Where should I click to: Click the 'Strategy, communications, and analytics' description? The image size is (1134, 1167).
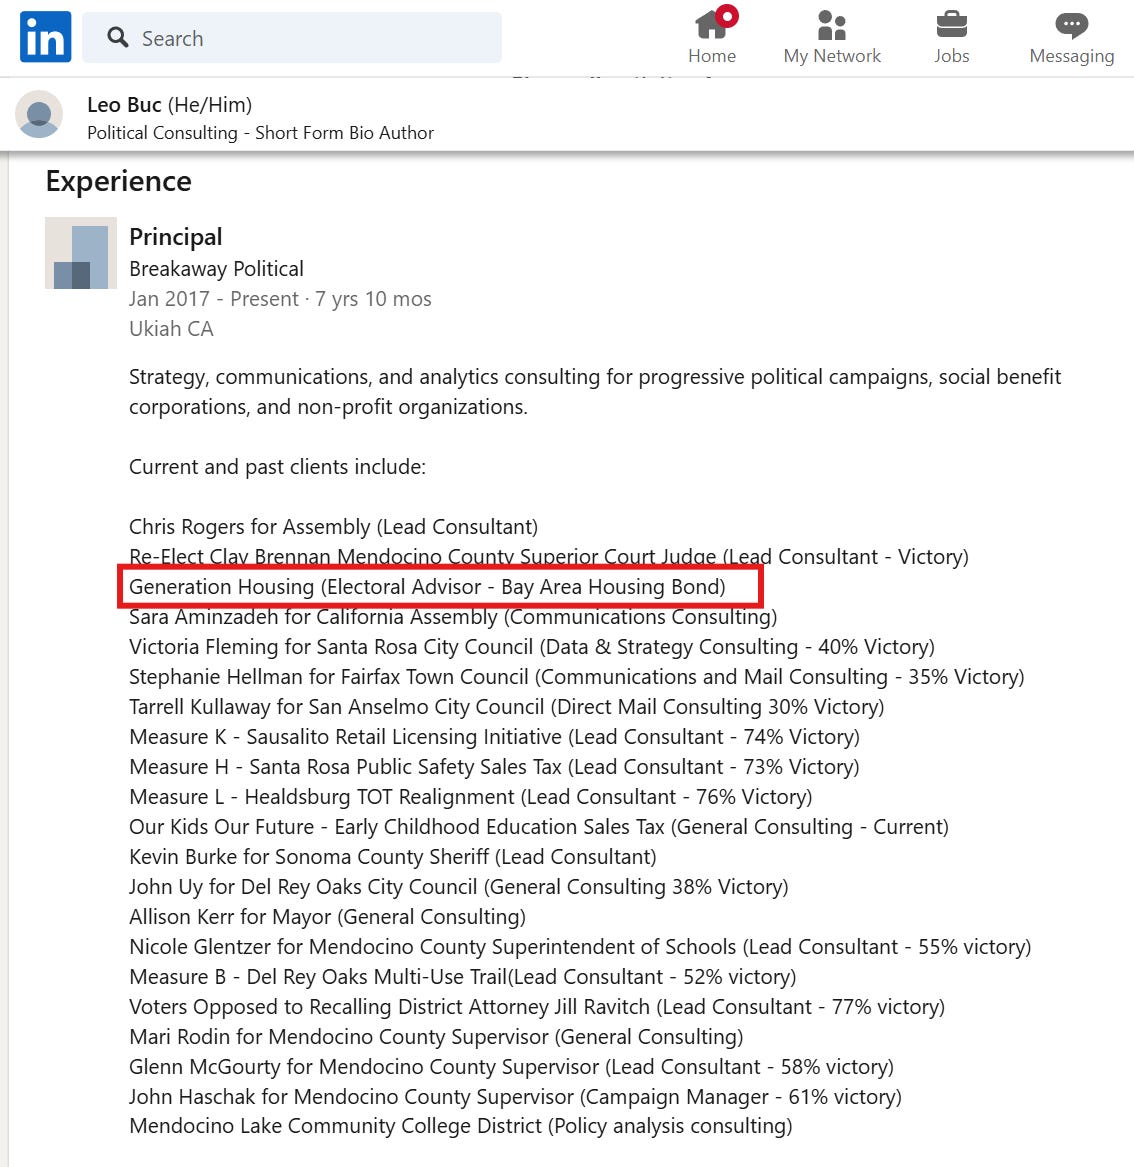[x=595, y=392]
